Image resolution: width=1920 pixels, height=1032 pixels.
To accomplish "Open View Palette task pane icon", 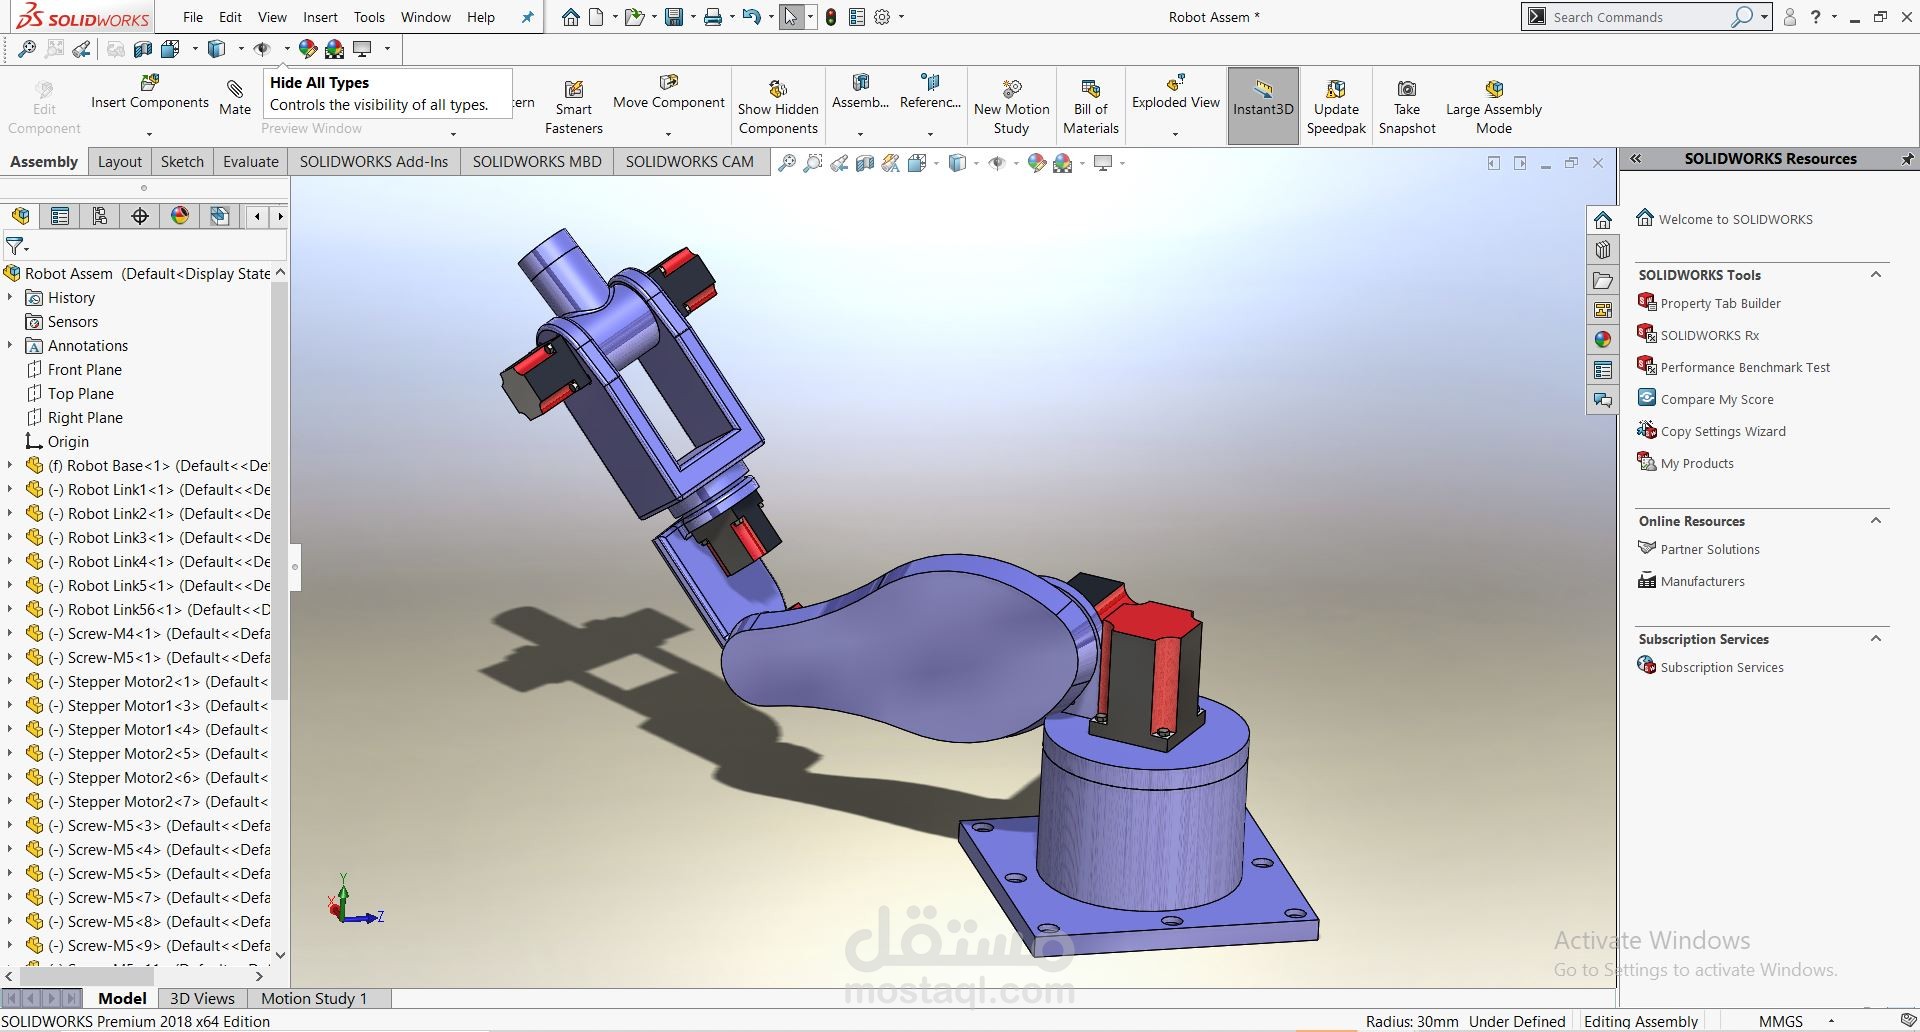I will point(1603,310).
